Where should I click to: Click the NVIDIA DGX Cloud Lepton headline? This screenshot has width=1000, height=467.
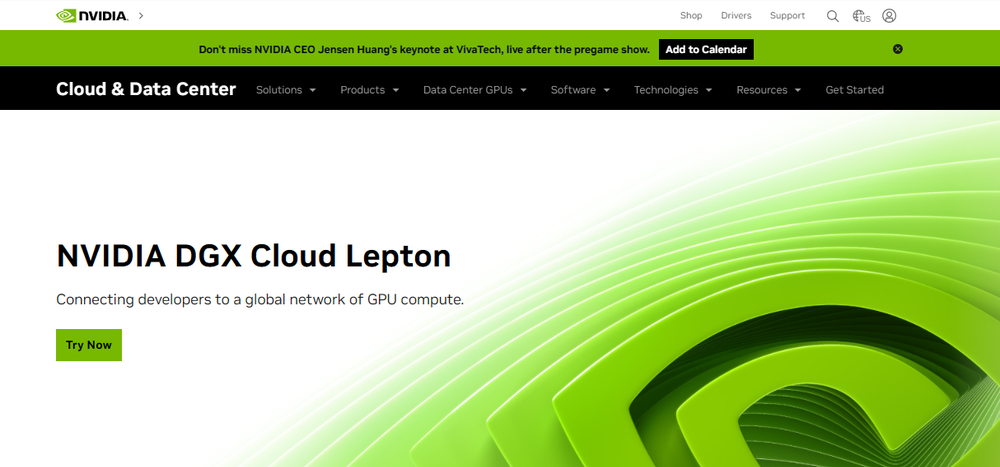tap(254, 256)
